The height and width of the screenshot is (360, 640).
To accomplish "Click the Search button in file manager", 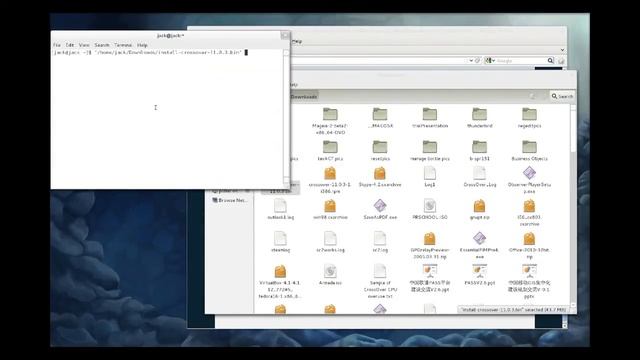I will 562,96.
